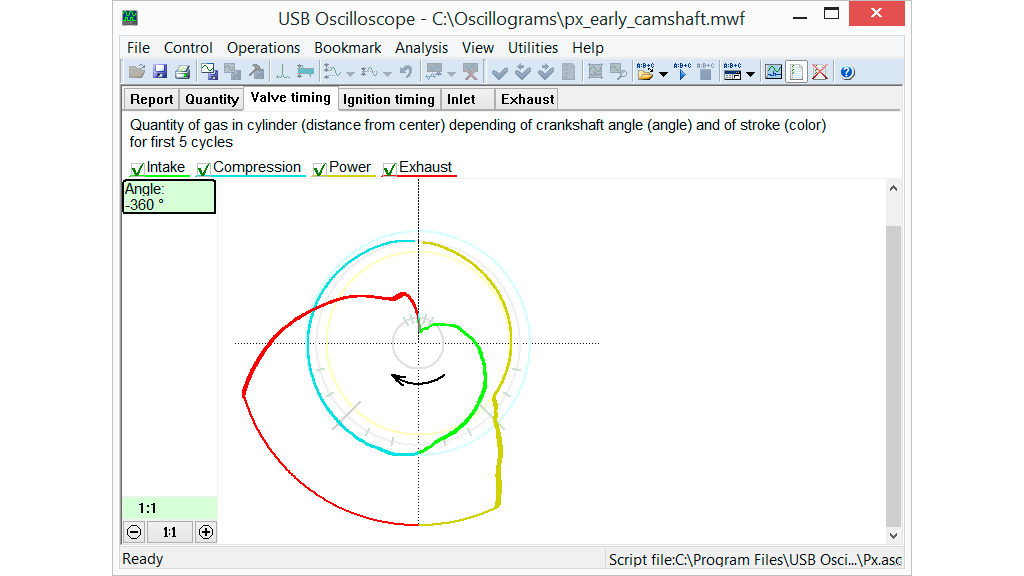
Task: Switch to the Report tab
Action: [x=152, y=99]
